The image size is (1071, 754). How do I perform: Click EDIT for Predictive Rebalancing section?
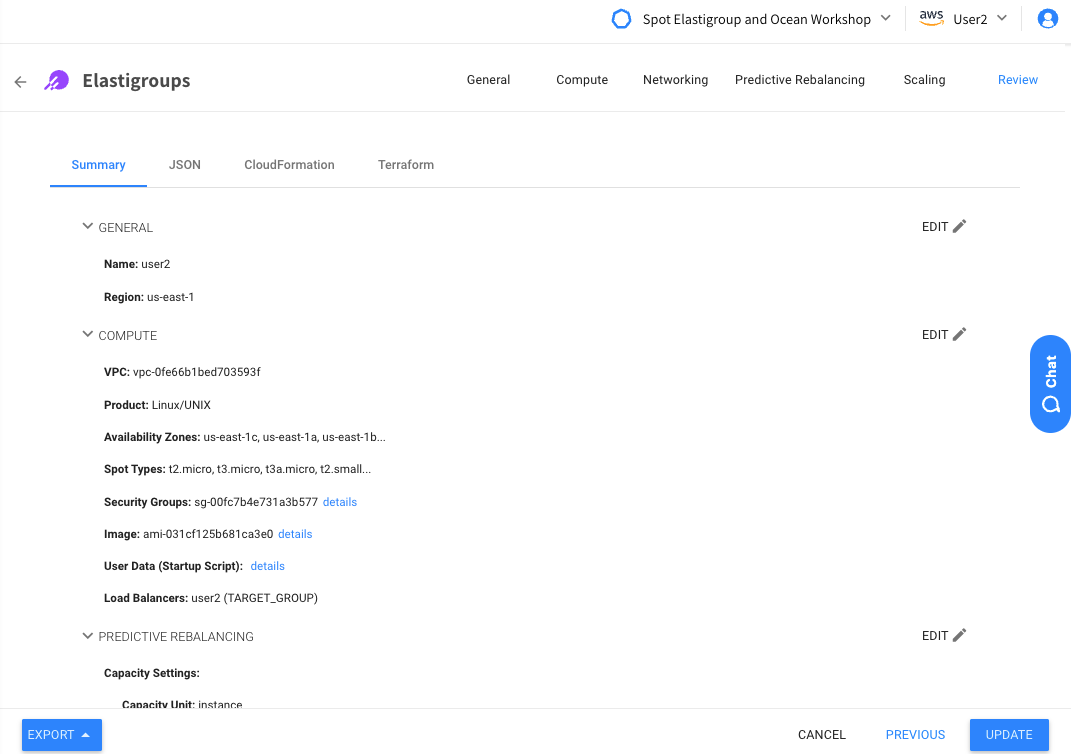(x=935, y=636)
